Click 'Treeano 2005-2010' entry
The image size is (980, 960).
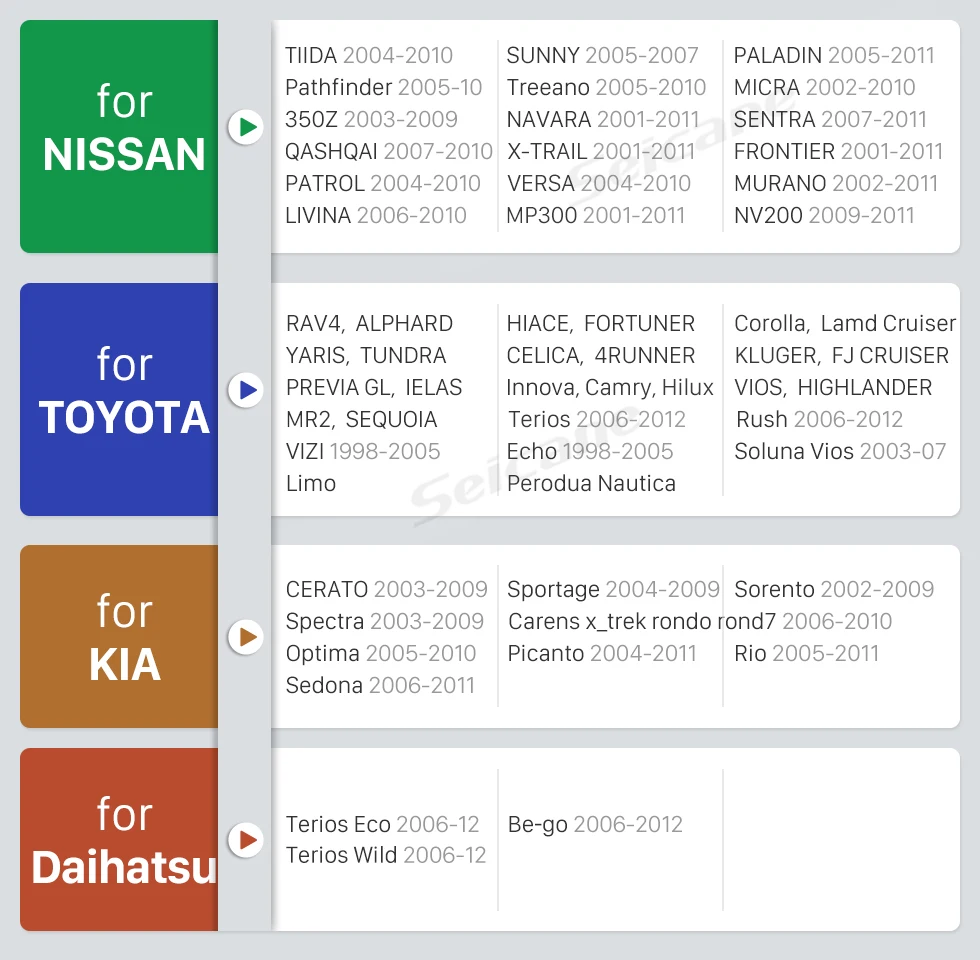tap(606, 87)
